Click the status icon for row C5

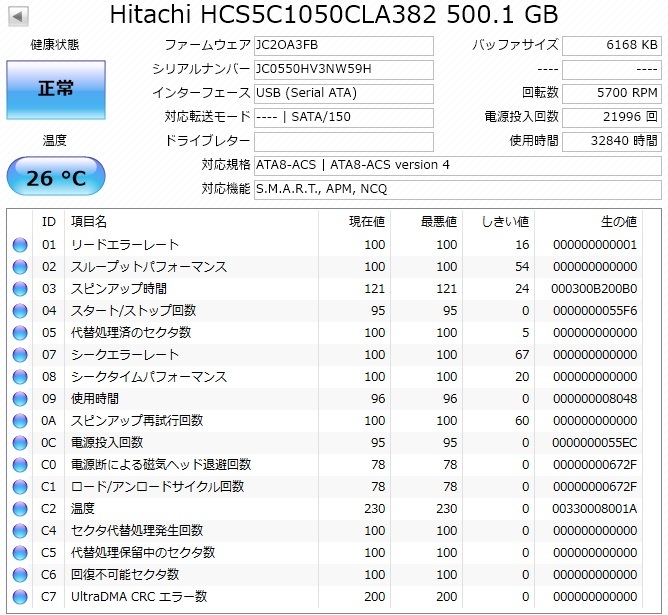(x=20, y=553)
